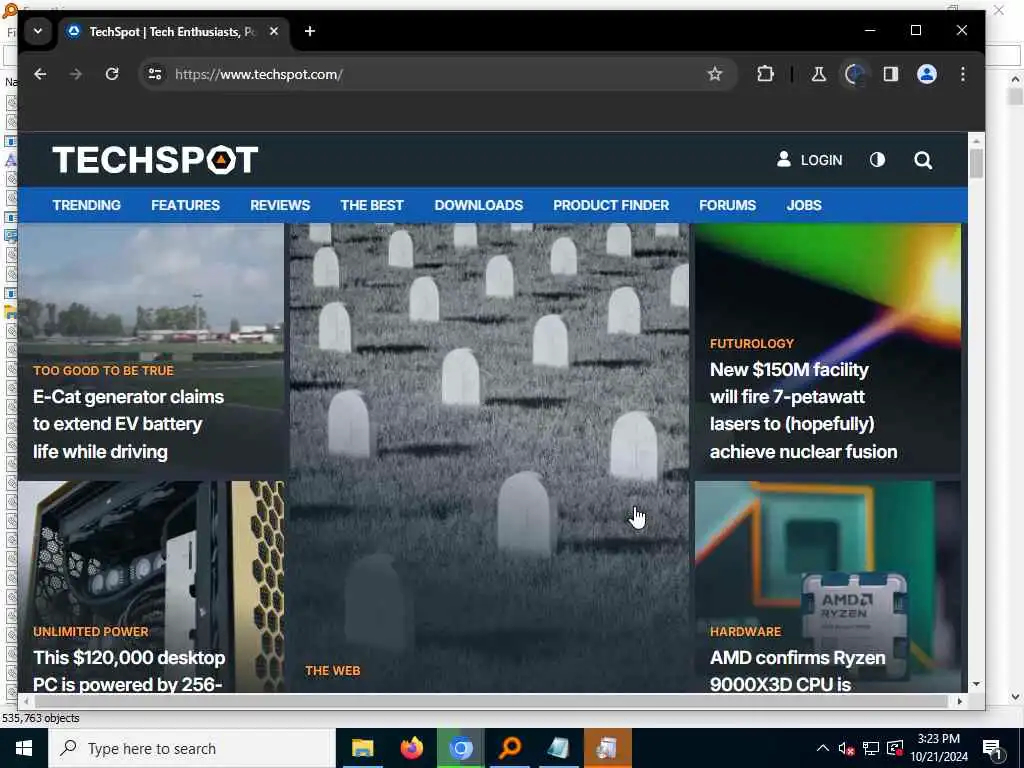1024x768 pixels.
Task: Open the clock showing 3:23 PM
Action: [x=939, y=748]
